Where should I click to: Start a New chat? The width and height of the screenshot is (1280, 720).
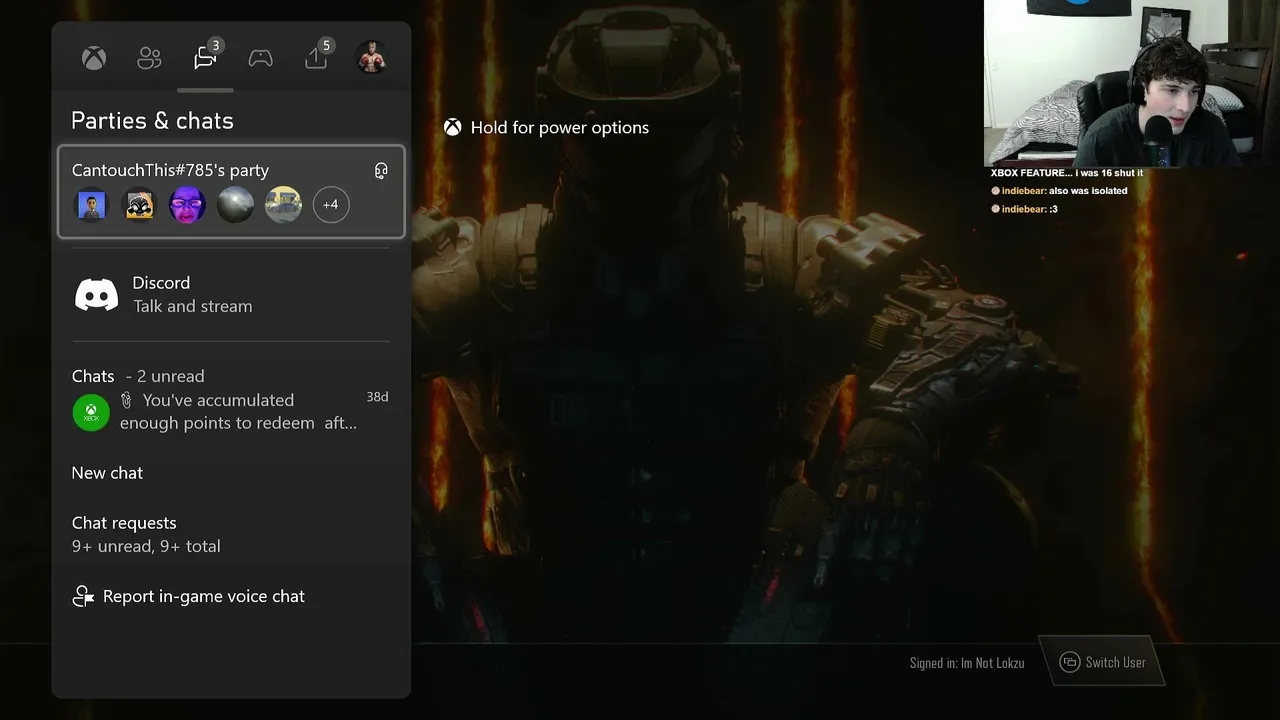107,473
